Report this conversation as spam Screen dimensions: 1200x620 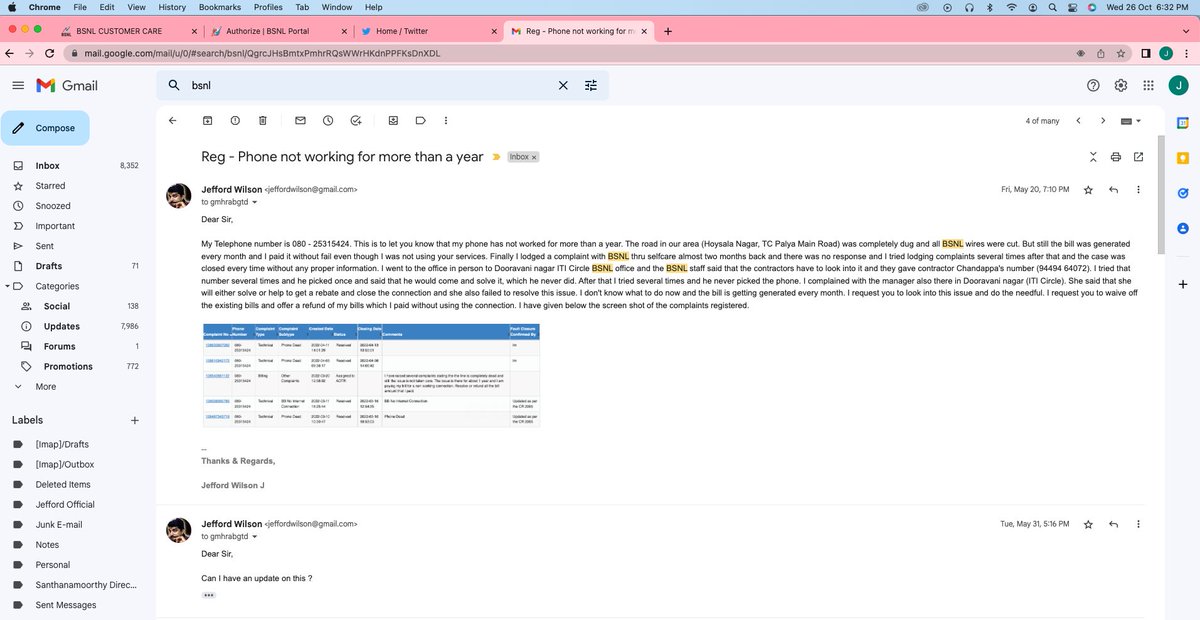click(235, 120)
